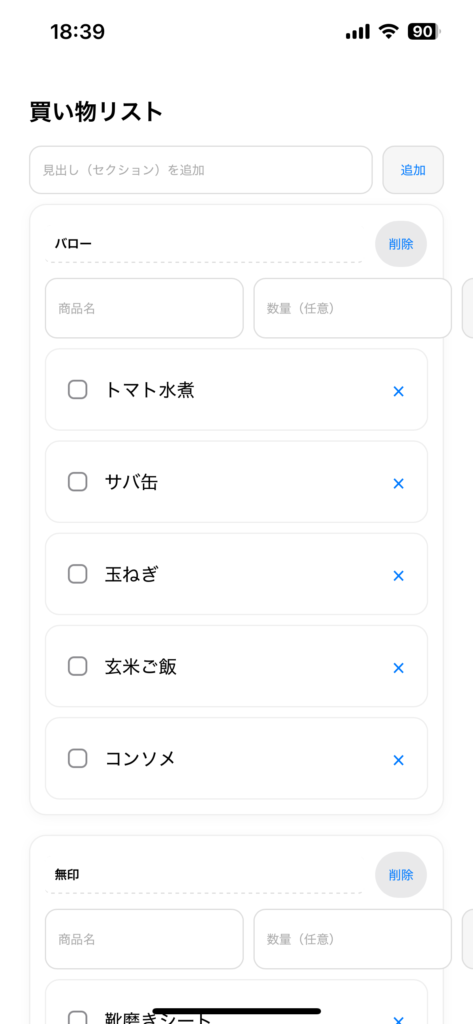Tap the Wi-Fi status icon
The image size is (473, 1024).
389,31
